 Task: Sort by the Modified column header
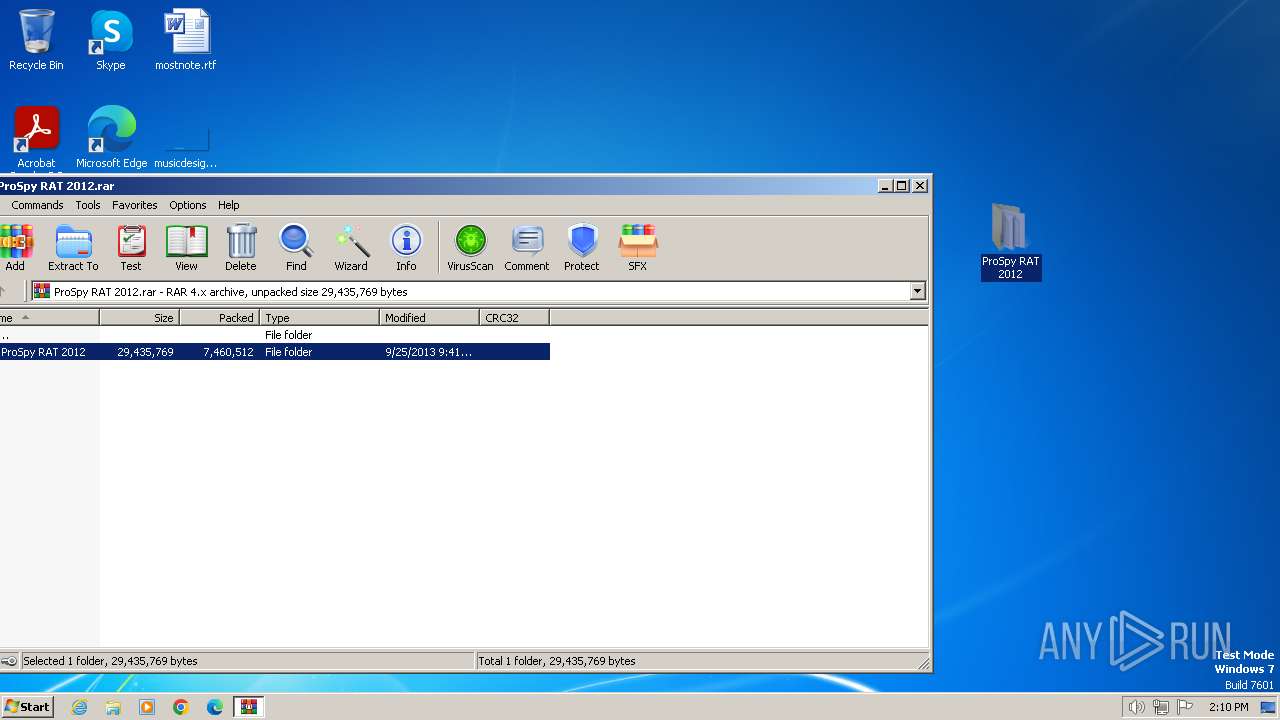[x=429, y=318]
